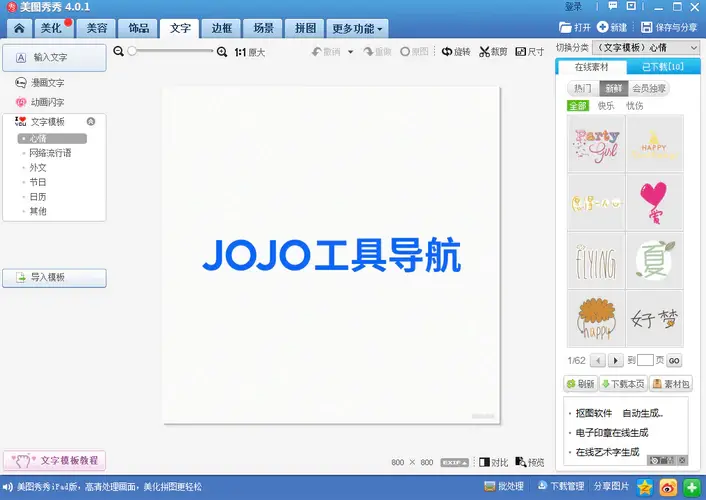Select the 网络流行语 category

[x=50, y=153]
